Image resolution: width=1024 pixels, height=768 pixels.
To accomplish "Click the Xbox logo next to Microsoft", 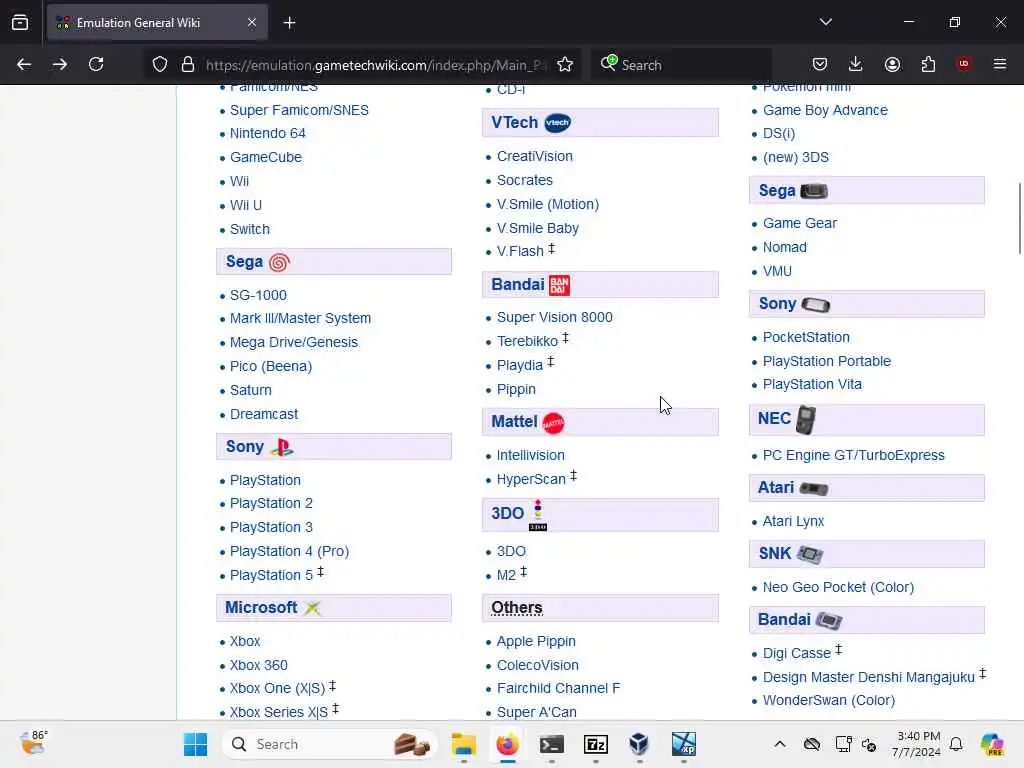I will click(x=312, y=609).
